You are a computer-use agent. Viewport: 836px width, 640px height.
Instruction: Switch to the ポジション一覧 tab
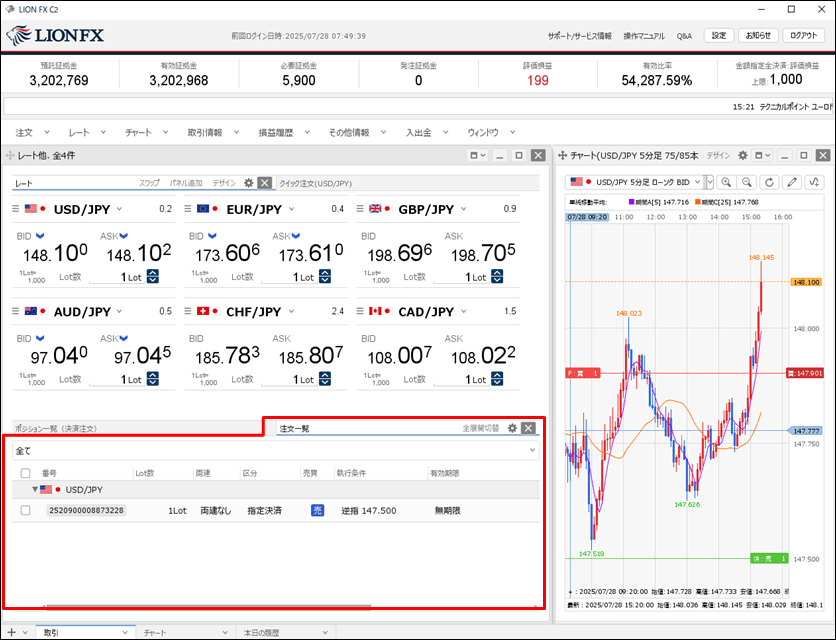tap(56, 428)
